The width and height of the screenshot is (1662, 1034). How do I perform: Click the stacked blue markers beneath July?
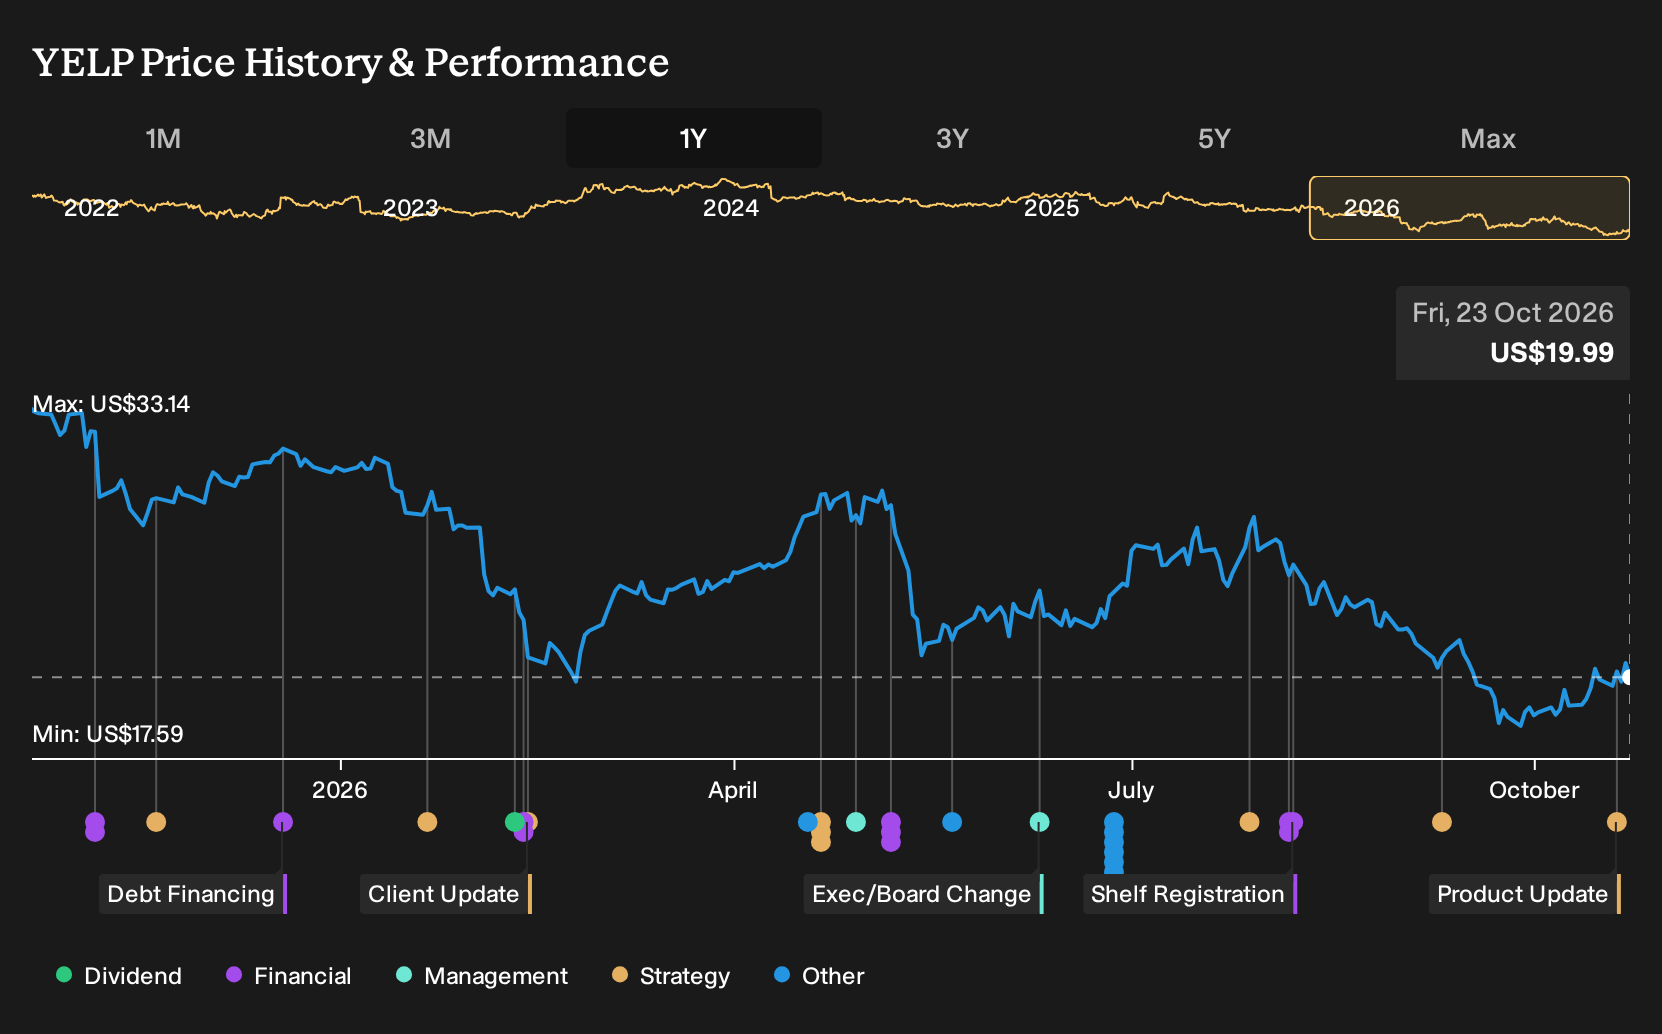pyautogui.click(x=1114, y=843)
